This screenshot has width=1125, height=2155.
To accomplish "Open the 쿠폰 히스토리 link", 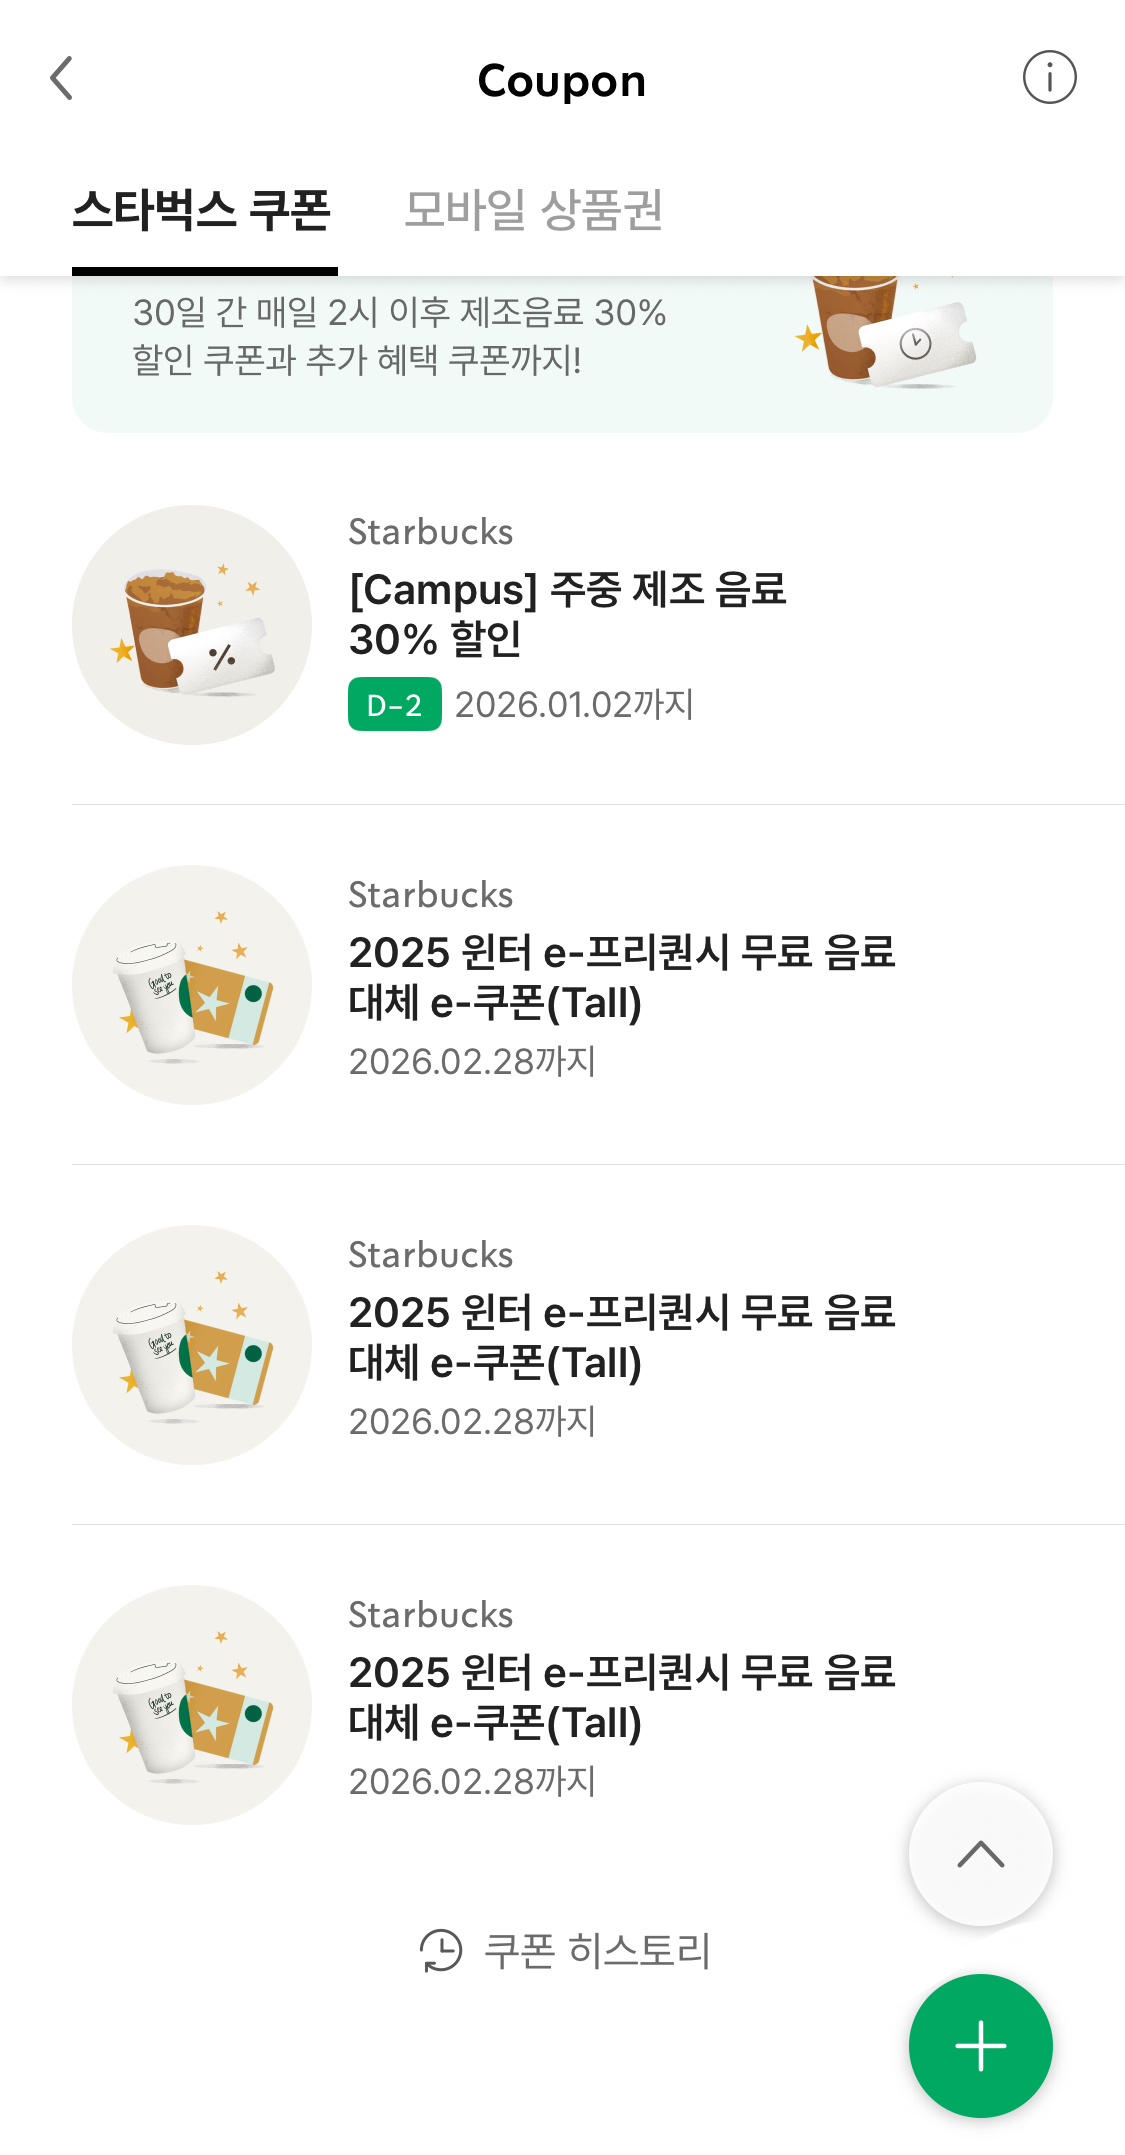I will point(597,1950).
